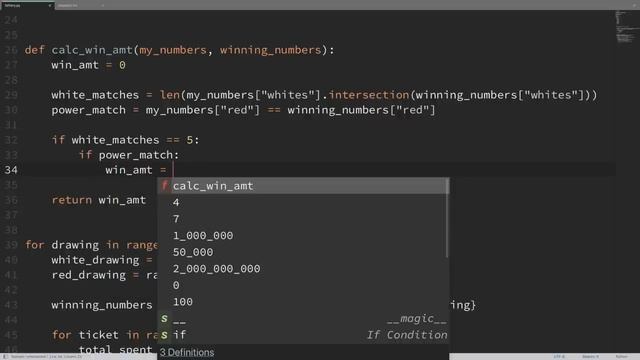The image size is (640, 360).
Task: Close the first file tab
Action: (50, 6)
